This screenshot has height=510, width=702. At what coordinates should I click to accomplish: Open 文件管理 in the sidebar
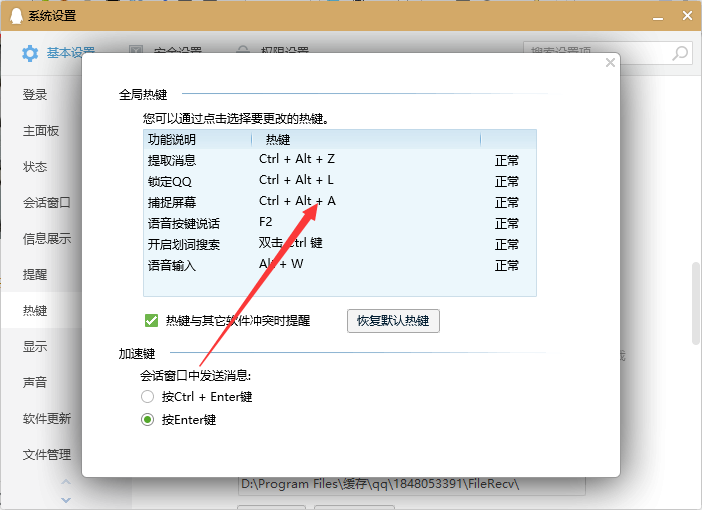click(x=47, y=455)
